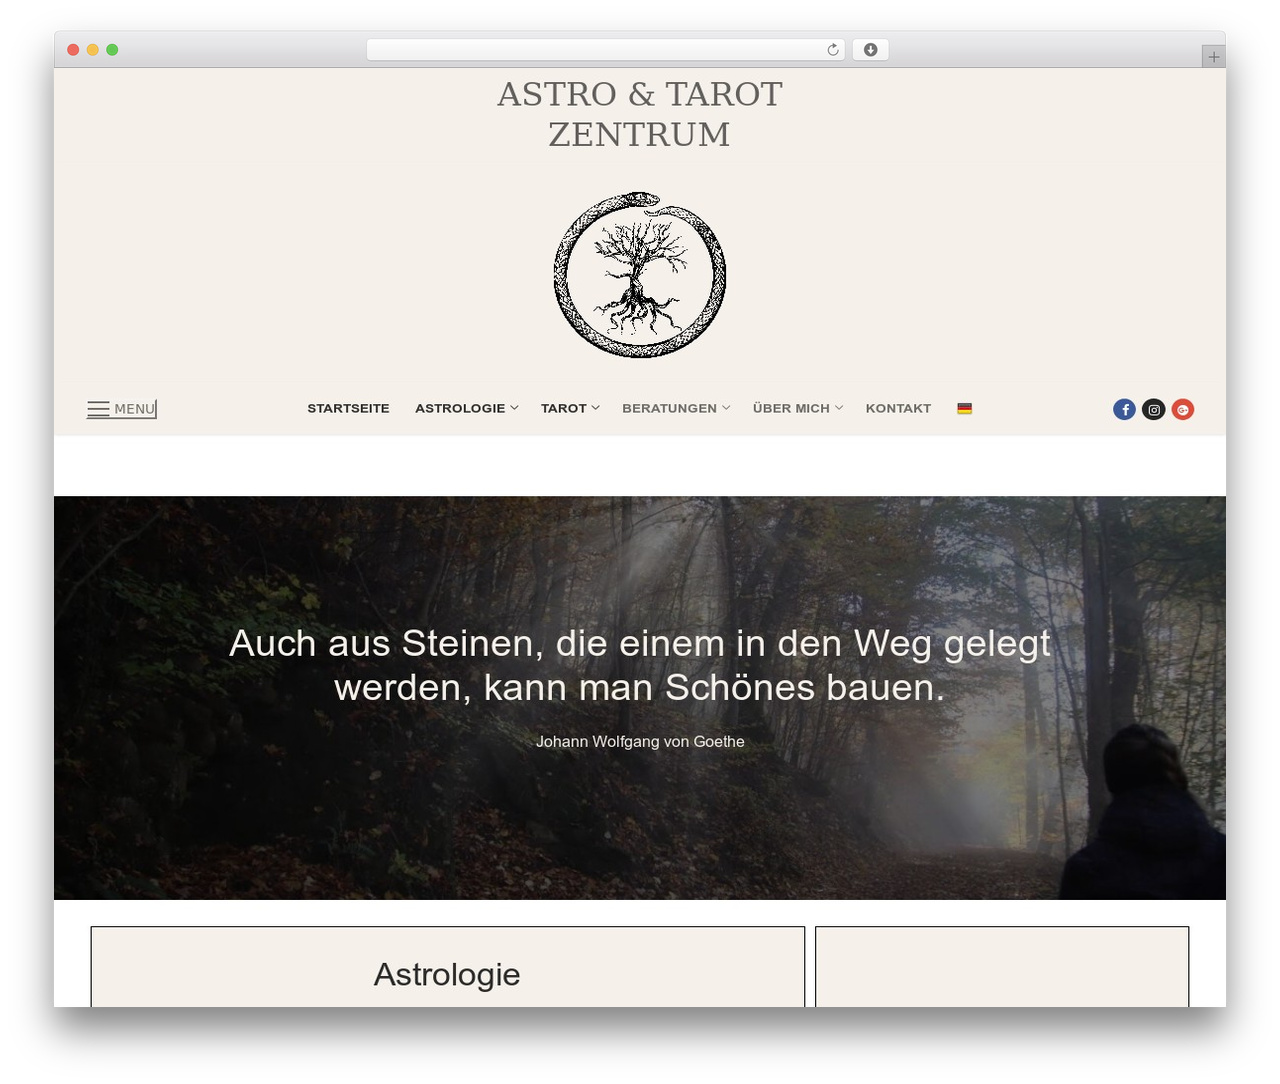Focus the browser address bar
The image size is (1280, 1084).
tap(606, 50)
